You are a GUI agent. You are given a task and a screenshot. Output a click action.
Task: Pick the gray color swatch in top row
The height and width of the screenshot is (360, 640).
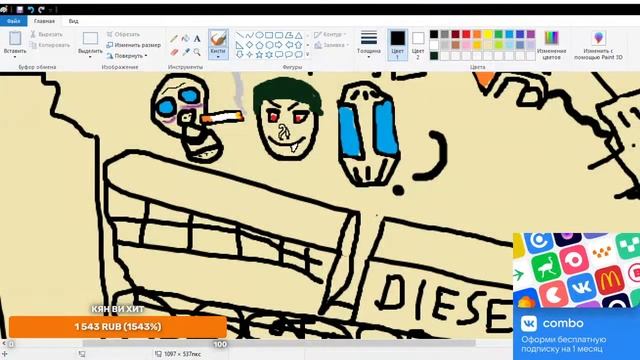tap(445, 34)
